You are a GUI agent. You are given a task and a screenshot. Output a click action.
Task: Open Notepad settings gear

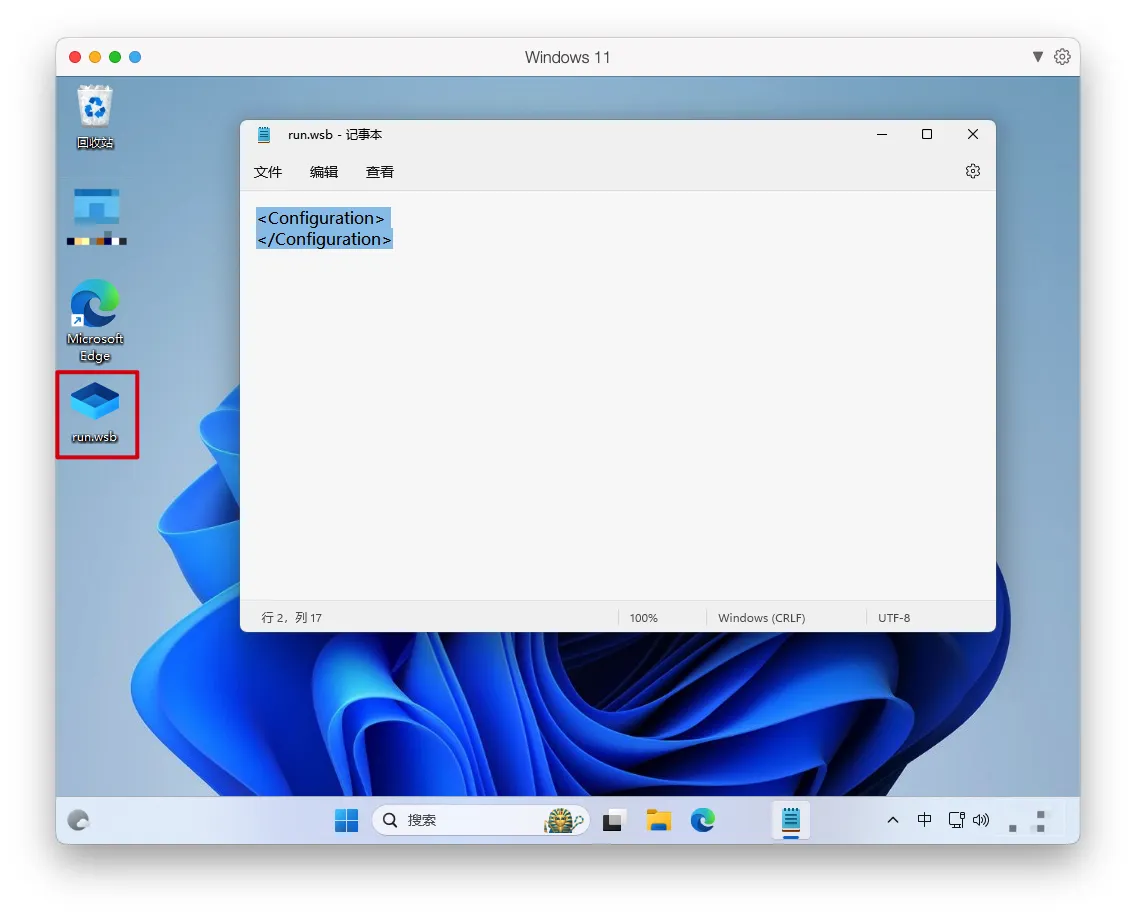(x=972, y=171)
